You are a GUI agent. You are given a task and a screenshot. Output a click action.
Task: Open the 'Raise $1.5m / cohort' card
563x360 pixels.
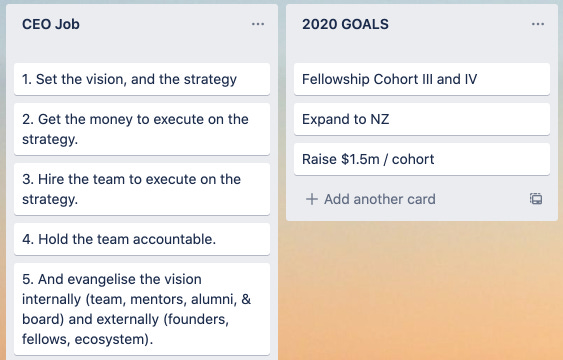tap(422, 159)
